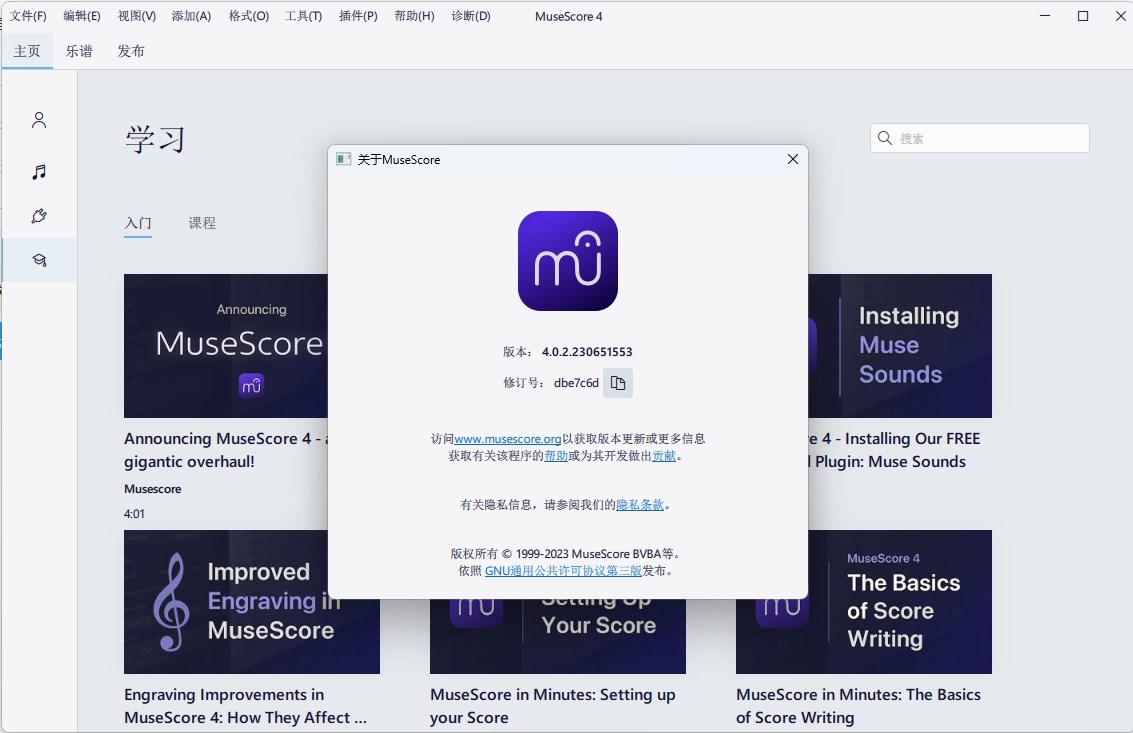Screen dimensions: 1133x733
Task: Select the graduation cap Learn icon
Action: tap(38, 259)
